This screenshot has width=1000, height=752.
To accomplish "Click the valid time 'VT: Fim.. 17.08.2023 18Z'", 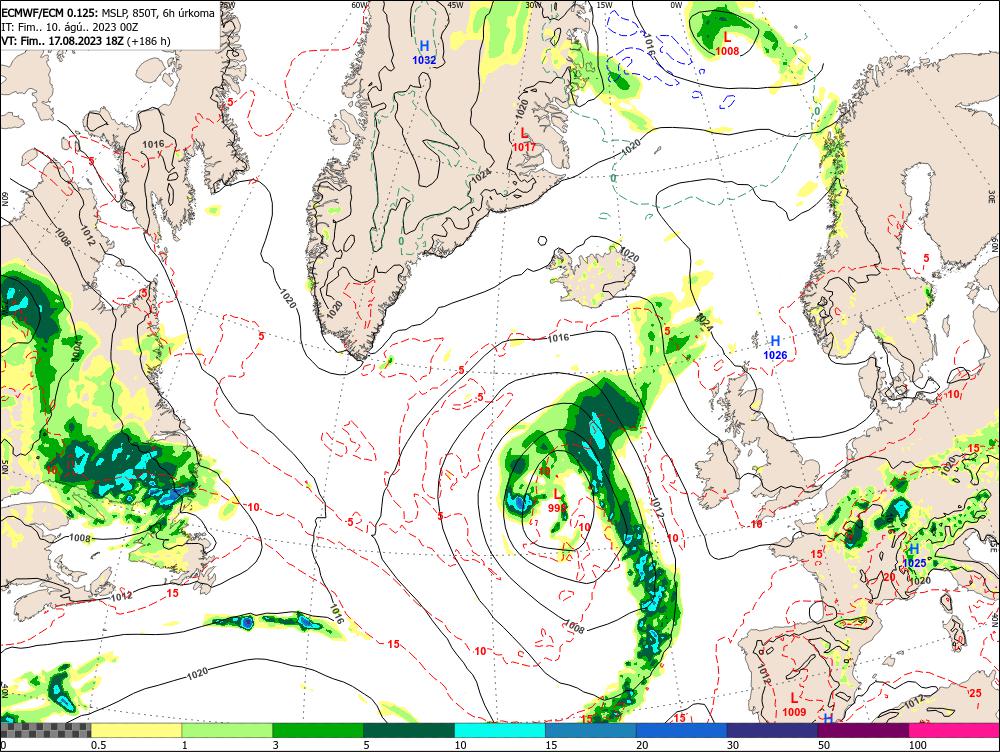I will 62,41.
